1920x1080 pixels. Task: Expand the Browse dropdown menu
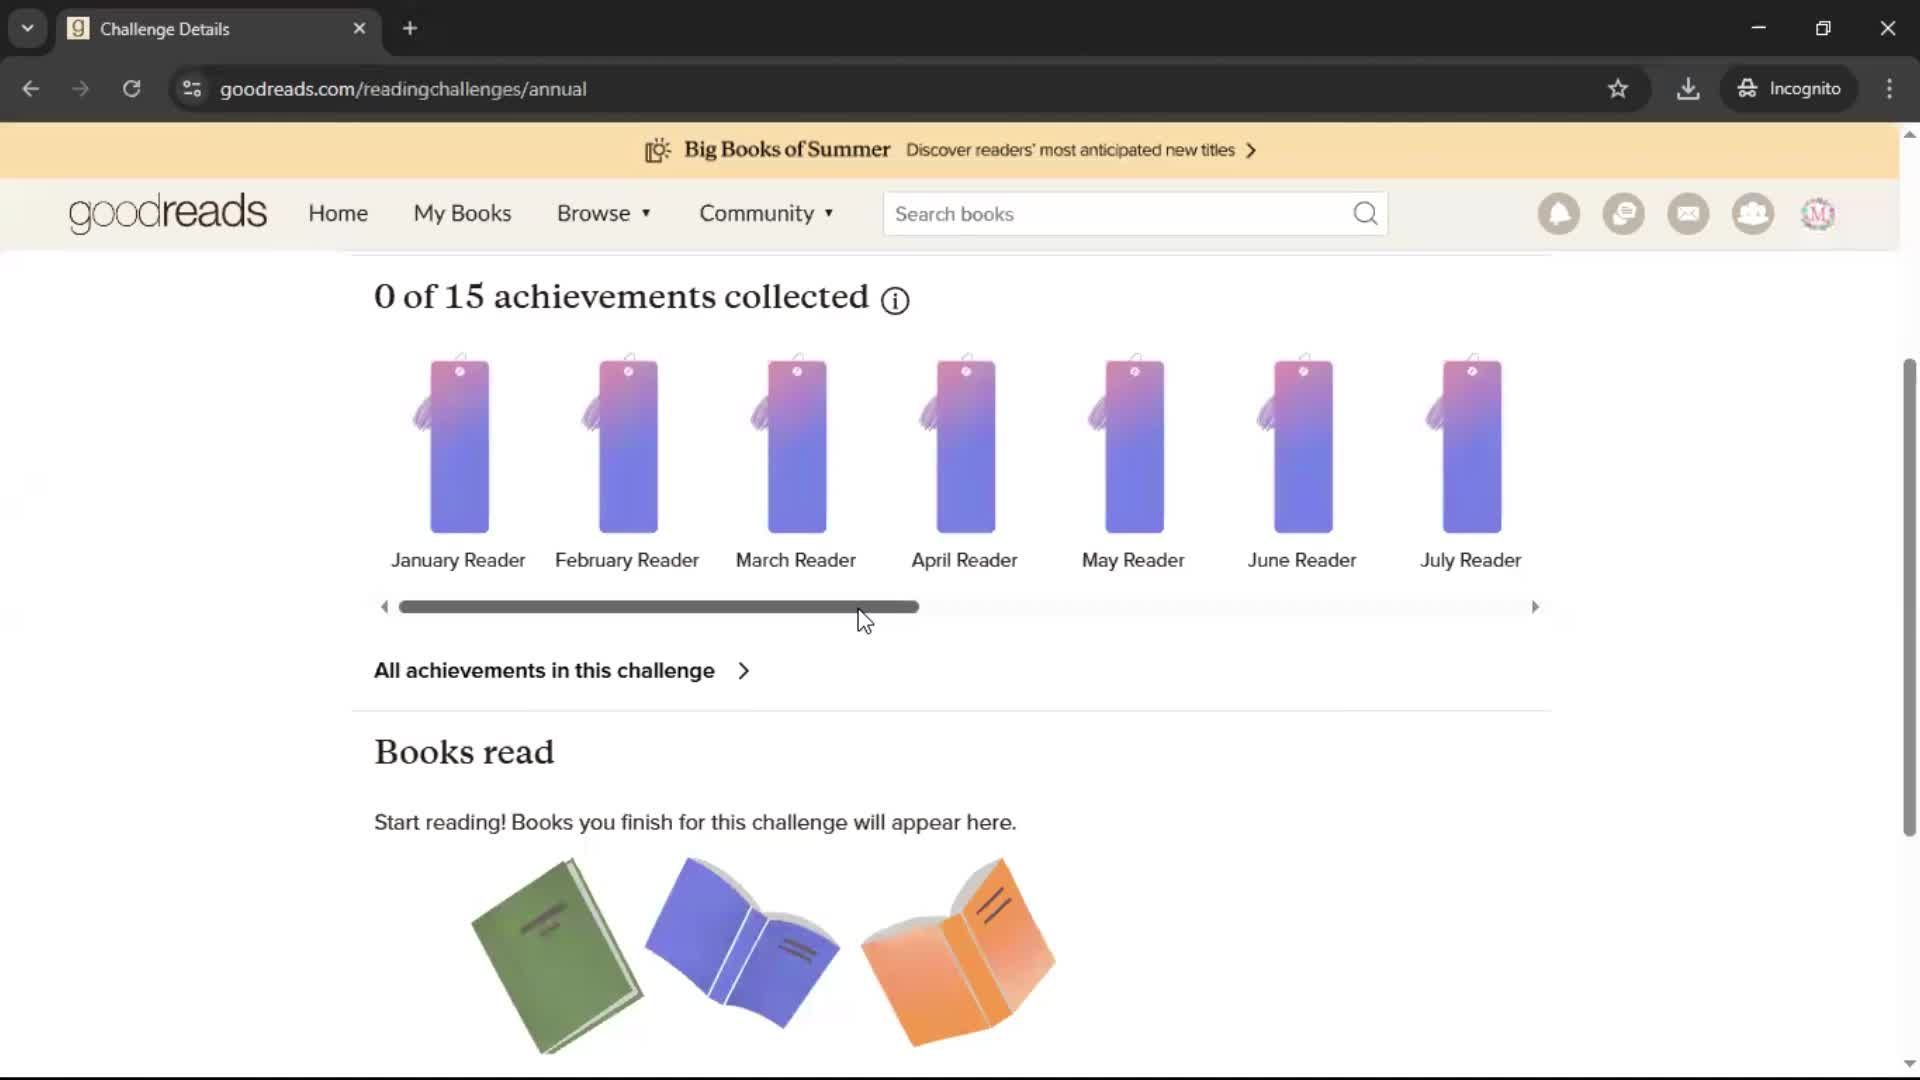pos(603,213)
